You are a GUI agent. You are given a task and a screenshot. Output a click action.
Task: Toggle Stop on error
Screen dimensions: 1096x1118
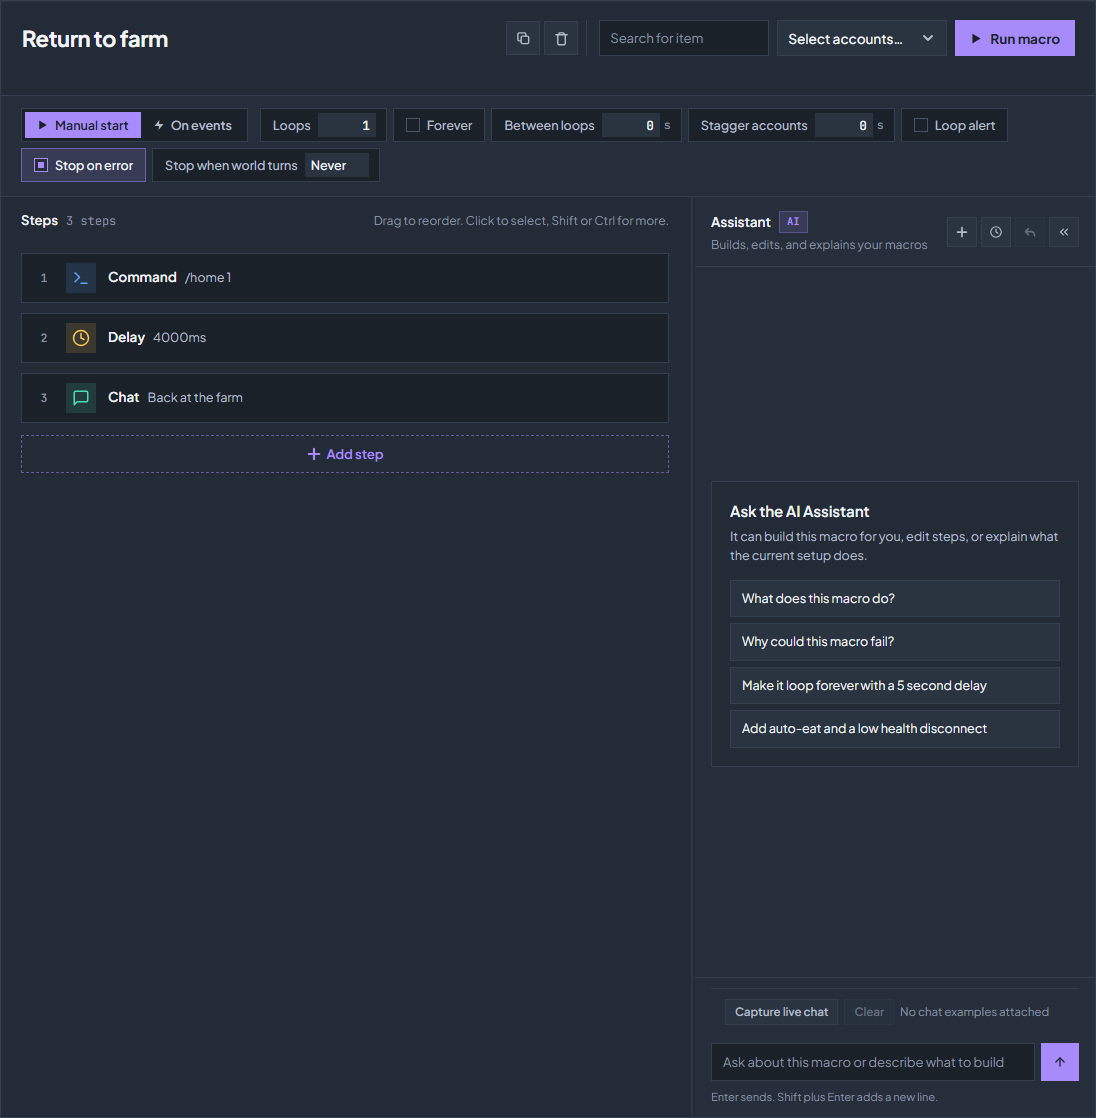coord(83,165)
